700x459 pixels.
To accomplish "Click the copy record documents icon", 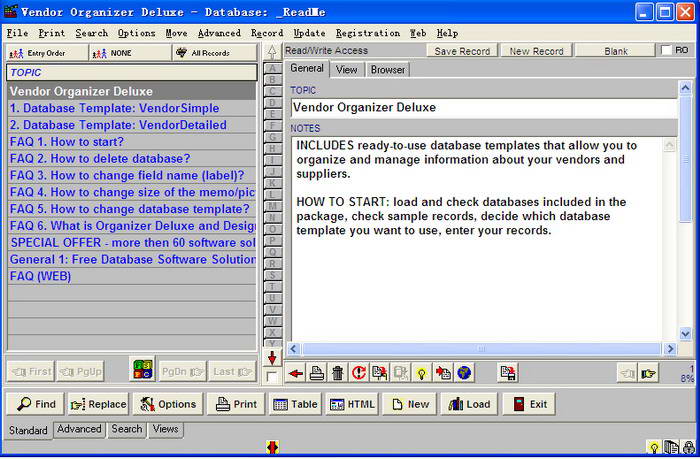I will (380, 373).
